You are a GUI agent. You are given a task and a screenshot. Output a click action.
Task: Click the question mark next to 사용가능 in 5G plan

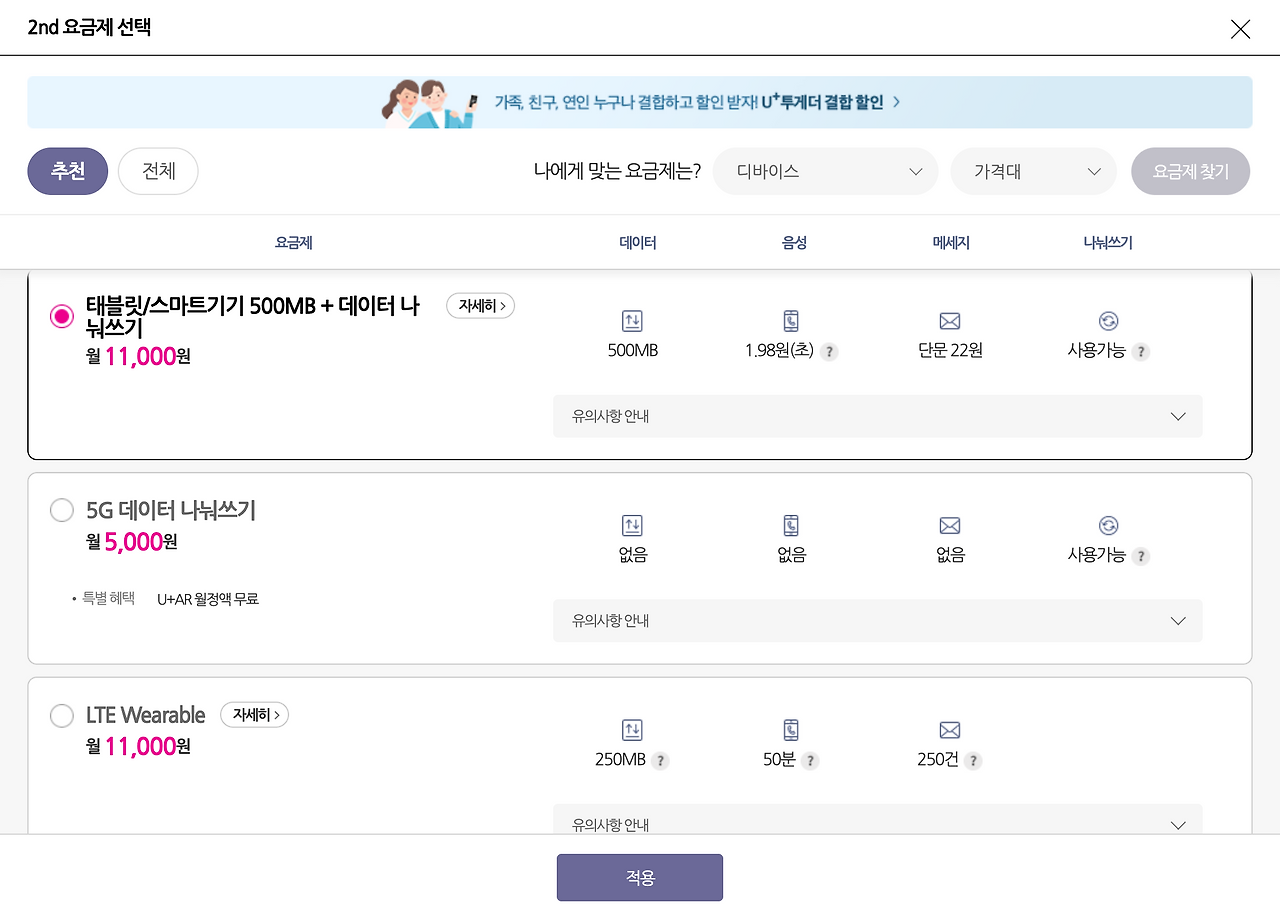pyautogui.click(x=1141, y=556)
